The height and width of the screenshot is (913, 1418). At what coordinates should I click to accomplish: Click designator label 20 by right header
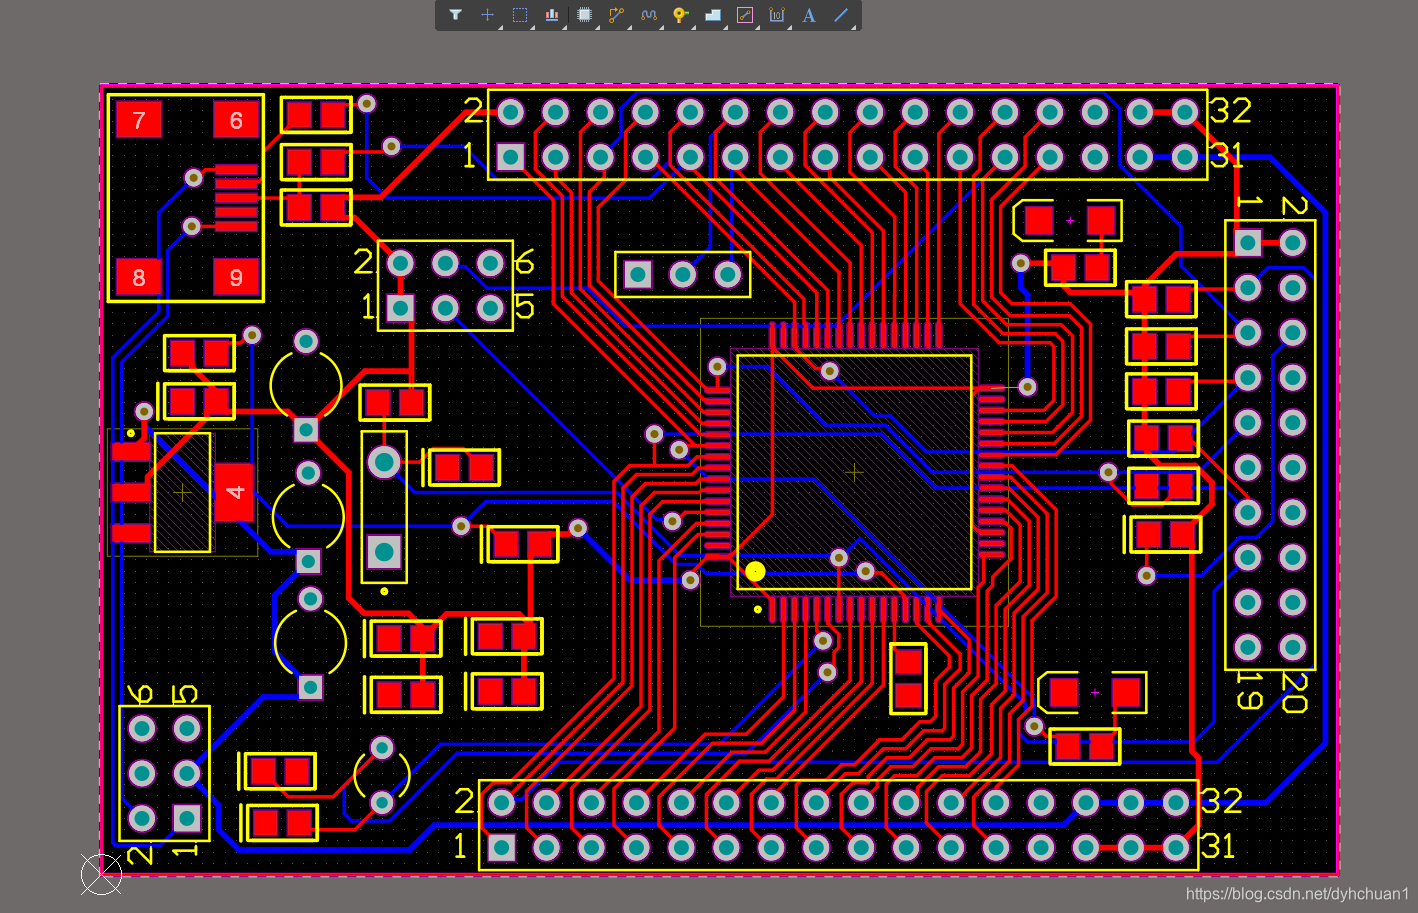(x=1294, y=692)
